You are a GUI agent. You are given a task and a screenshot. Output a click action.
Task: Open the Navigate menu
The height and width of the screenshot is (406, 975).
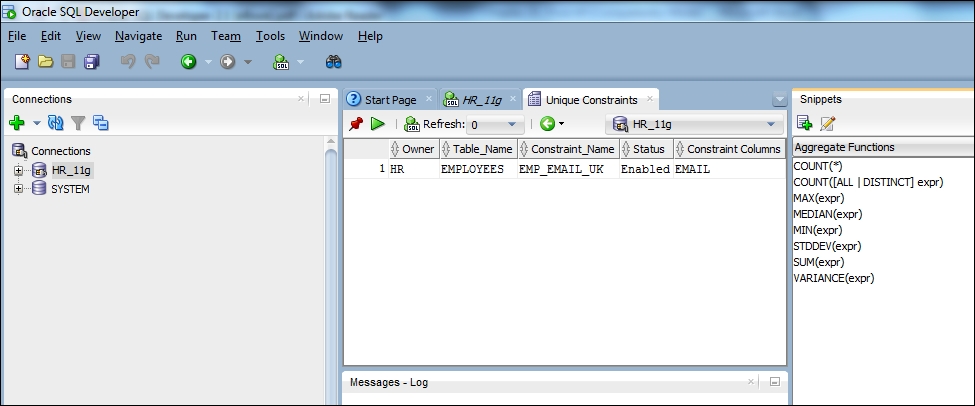(139, 36)
